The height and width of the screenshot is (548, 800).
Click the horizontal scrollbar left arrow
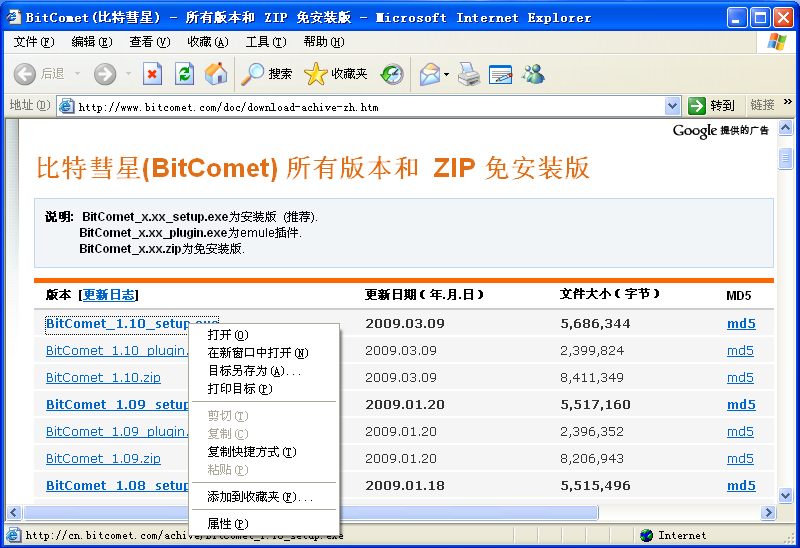coord(14,512)
